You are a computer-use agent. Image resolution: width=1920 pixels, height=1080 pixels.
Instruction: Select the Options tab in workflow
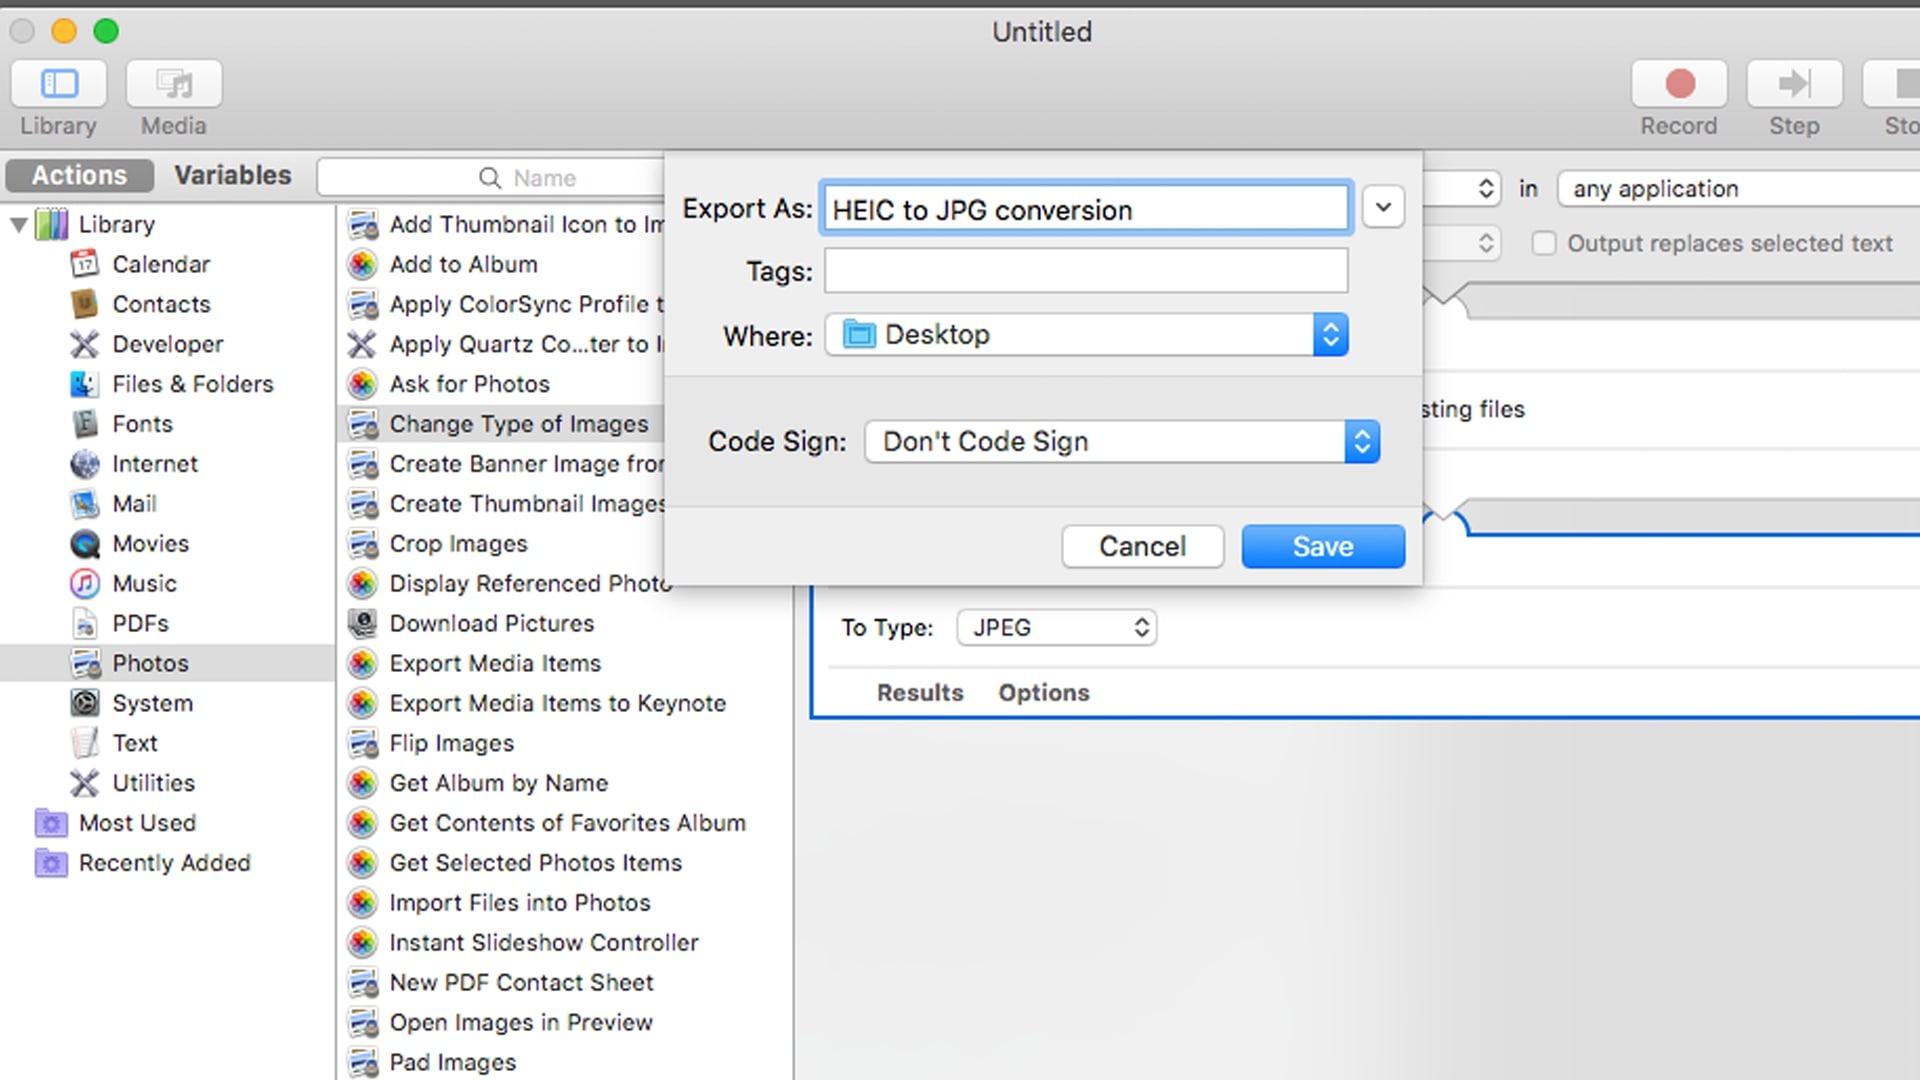(1042, 692)
